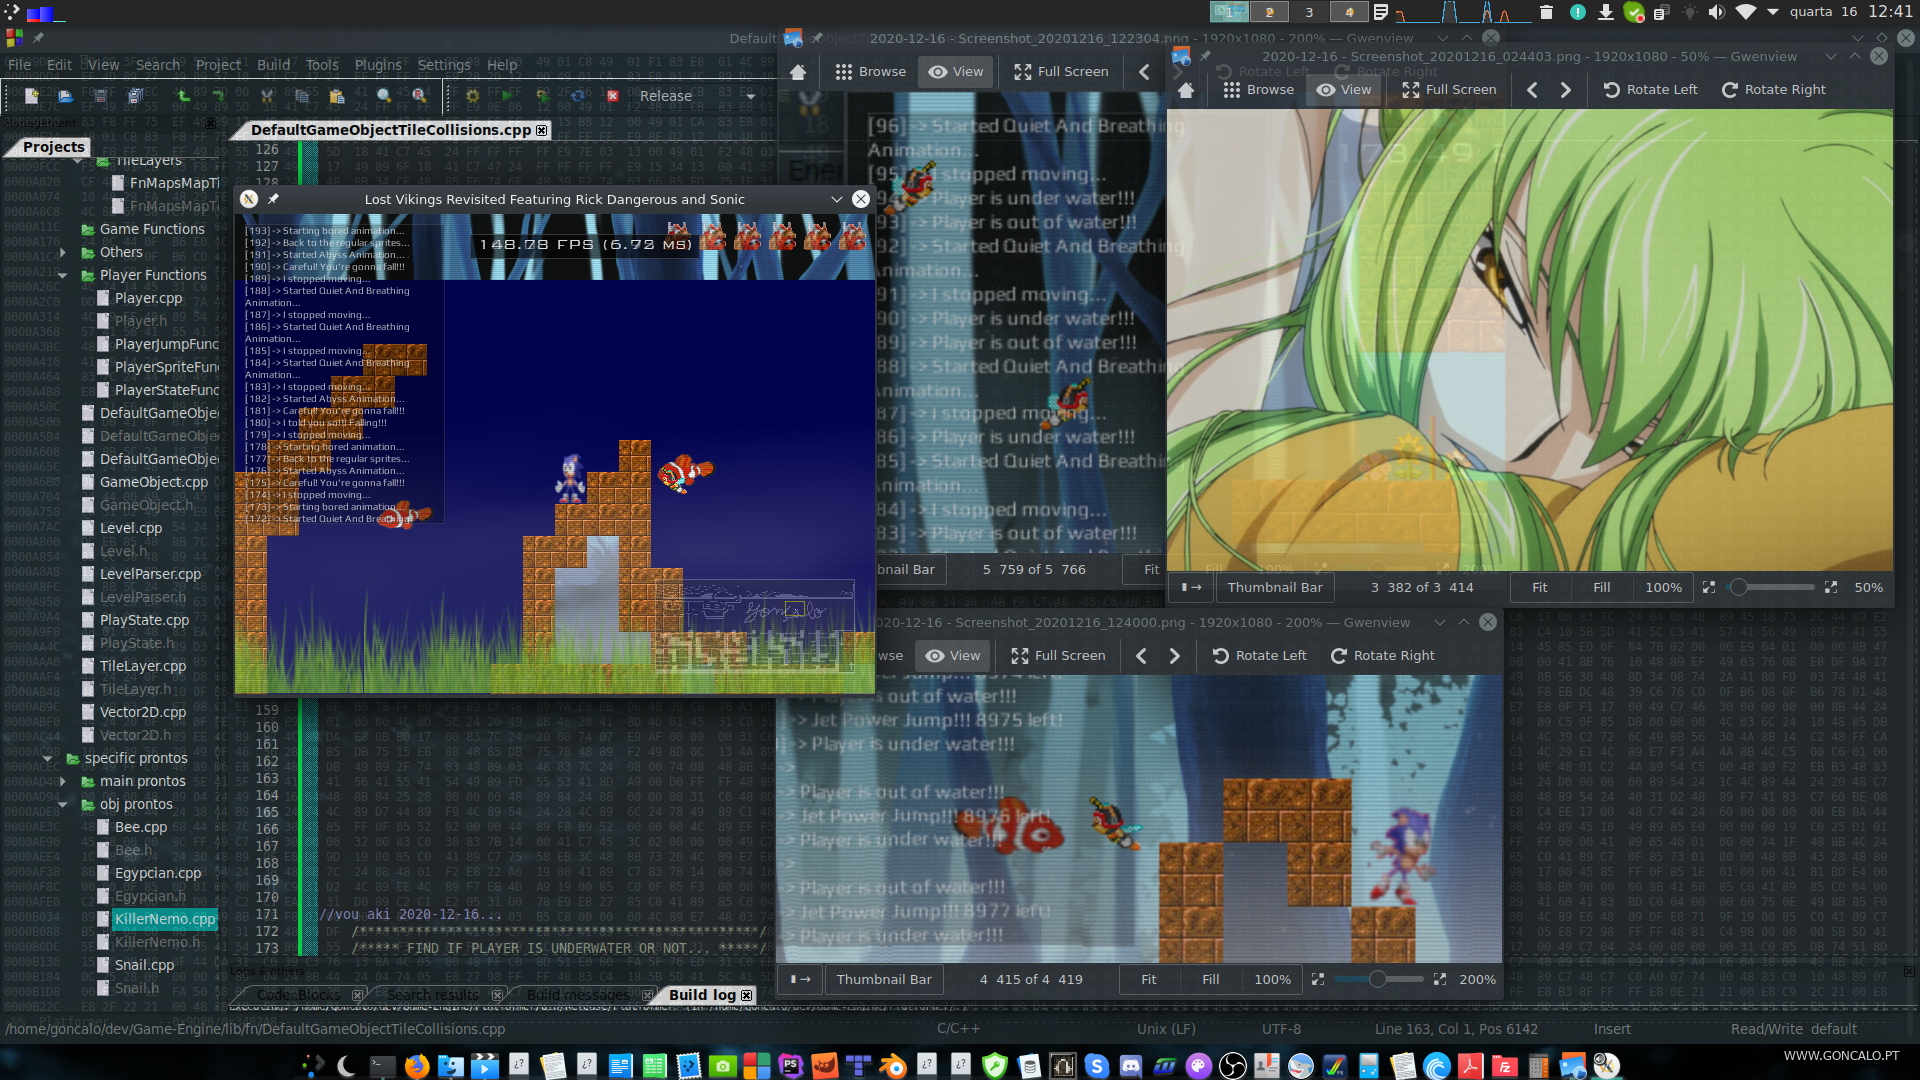Click the green Run play icon in Code::Blocks
The image size is (1920, 1080).
pyautogui.click(x=507, y=96)
